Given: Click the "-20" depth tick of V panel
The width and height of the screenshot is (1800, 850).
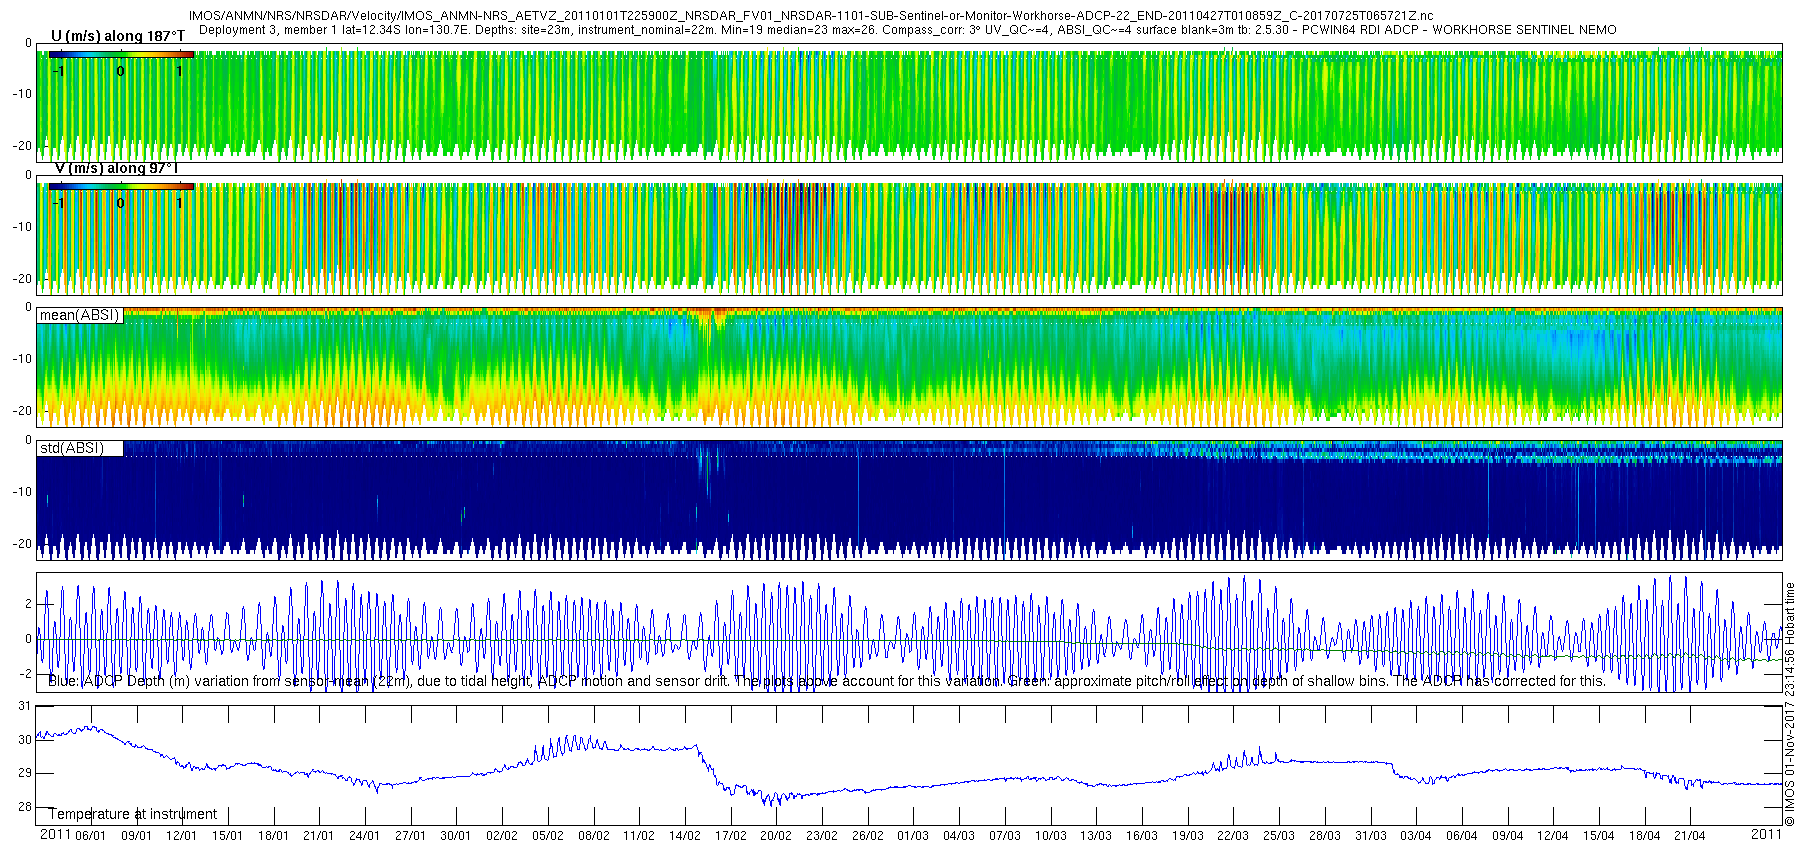Looking at the screenshot, I should coord(21,279).
